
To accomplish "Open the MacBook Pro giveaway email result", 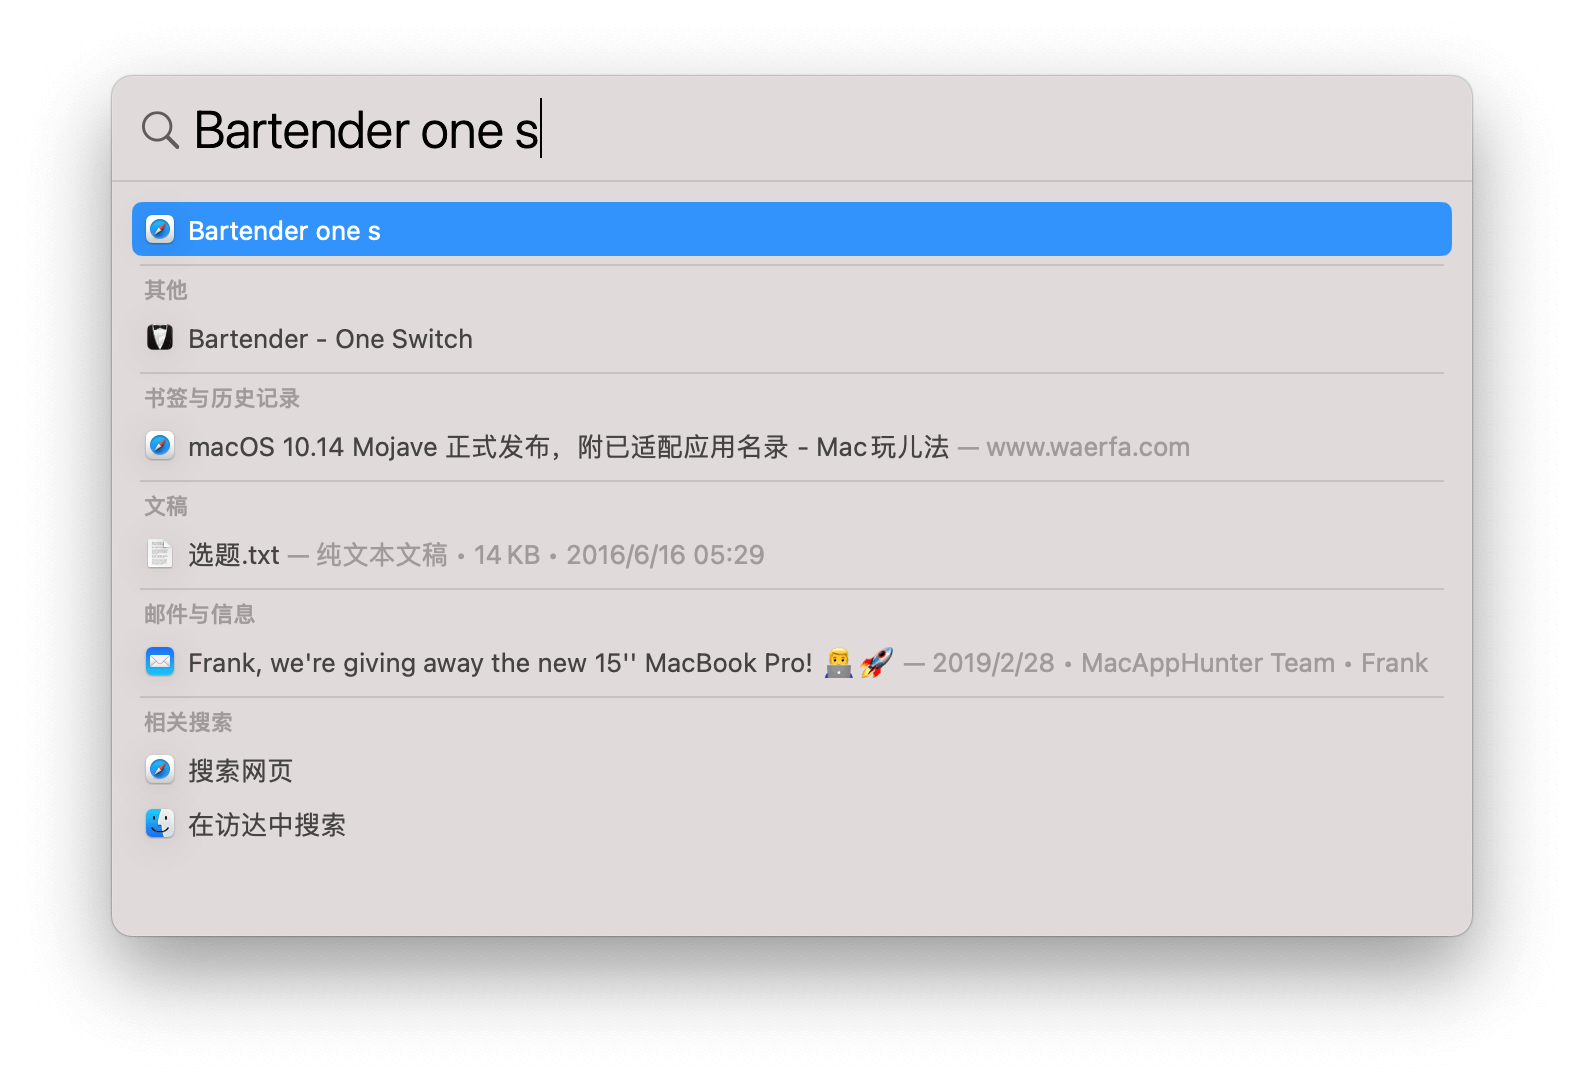I will click(x=792, y=662).
